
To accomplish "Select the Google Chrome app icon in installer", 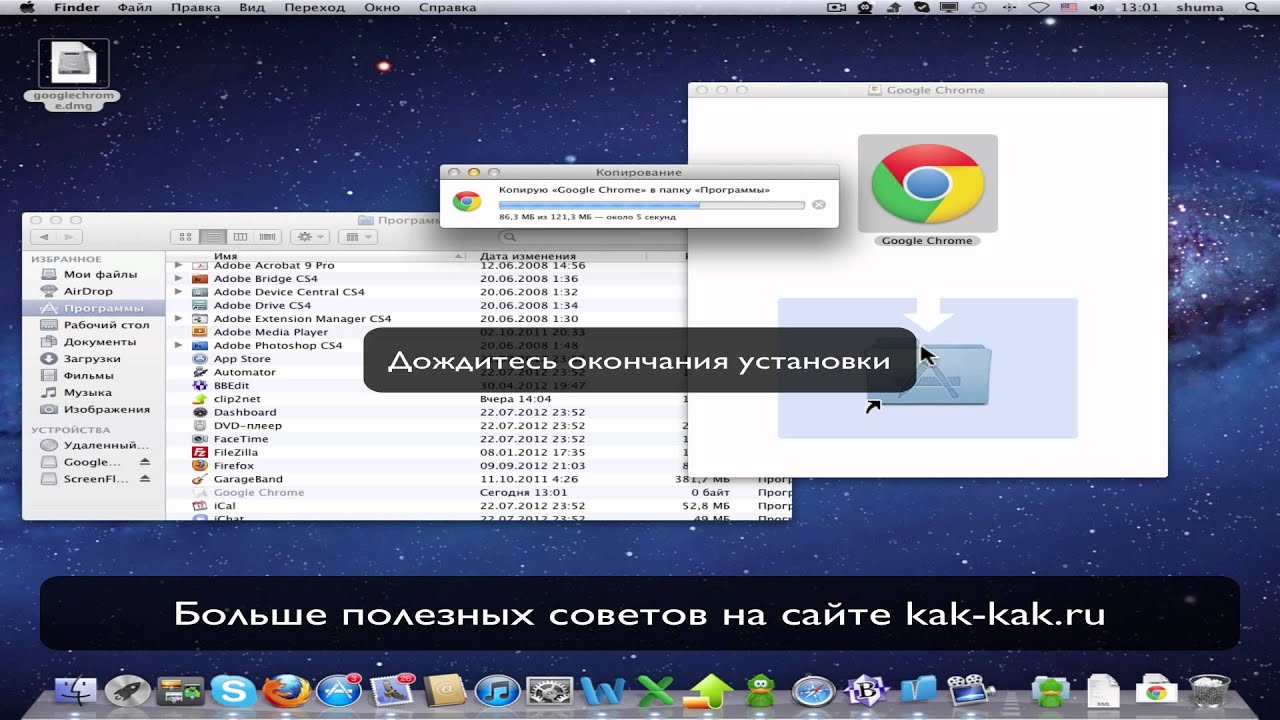I will [x=928, y=183].
